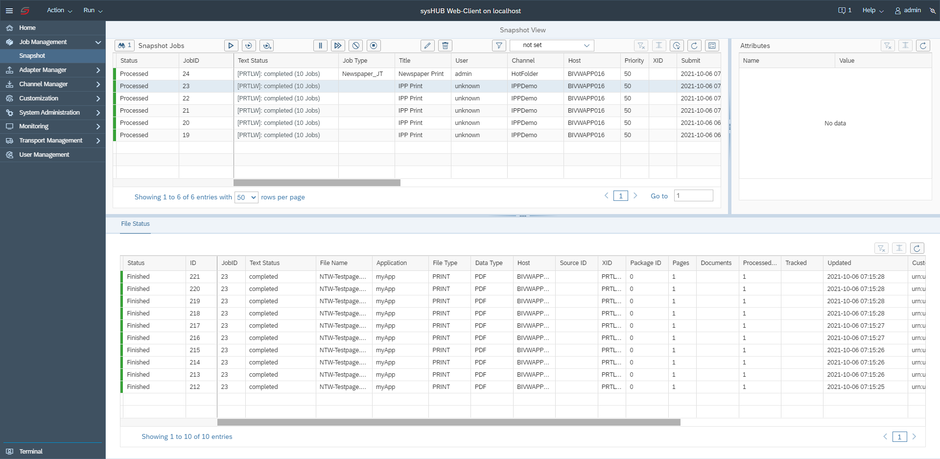Image resolution: width=940 pixels, height=459 pixels.
Task: Click next page arrow in File Status pagination
Action: 914,437
